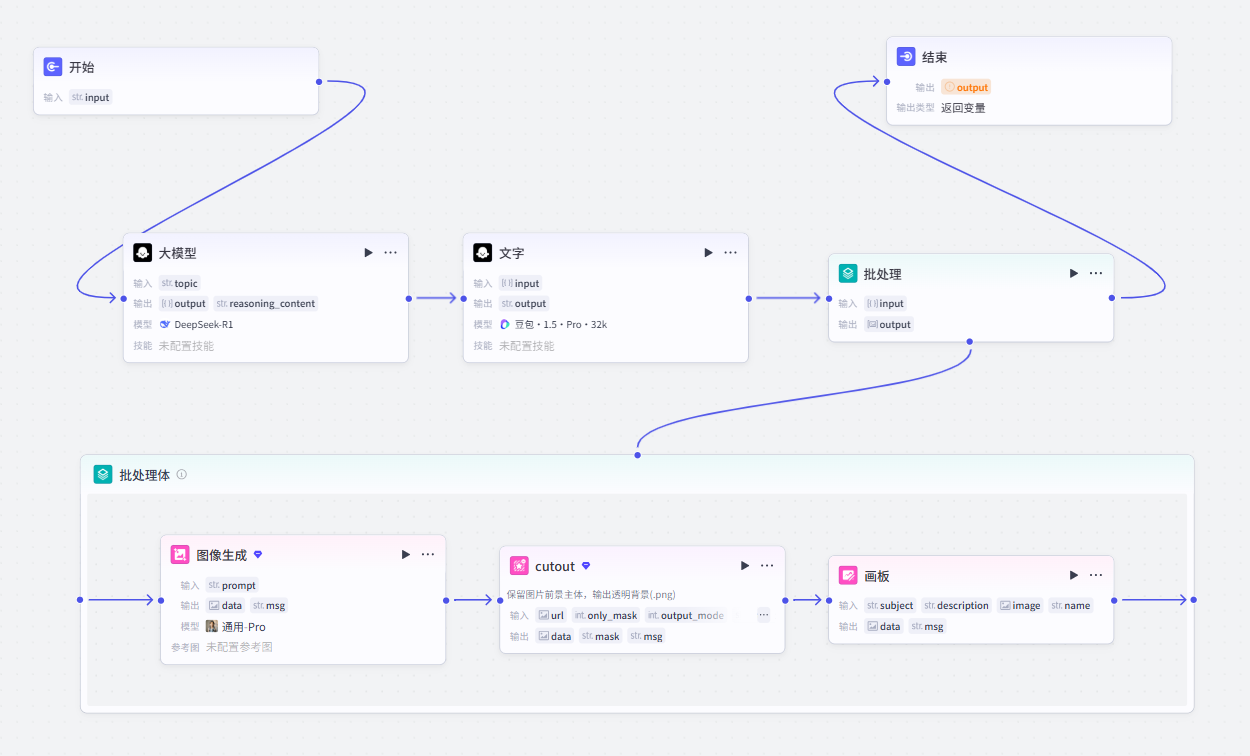Screen dimensions: 1250x756
Task: Click the 开始 node icon
Action: 53,67
